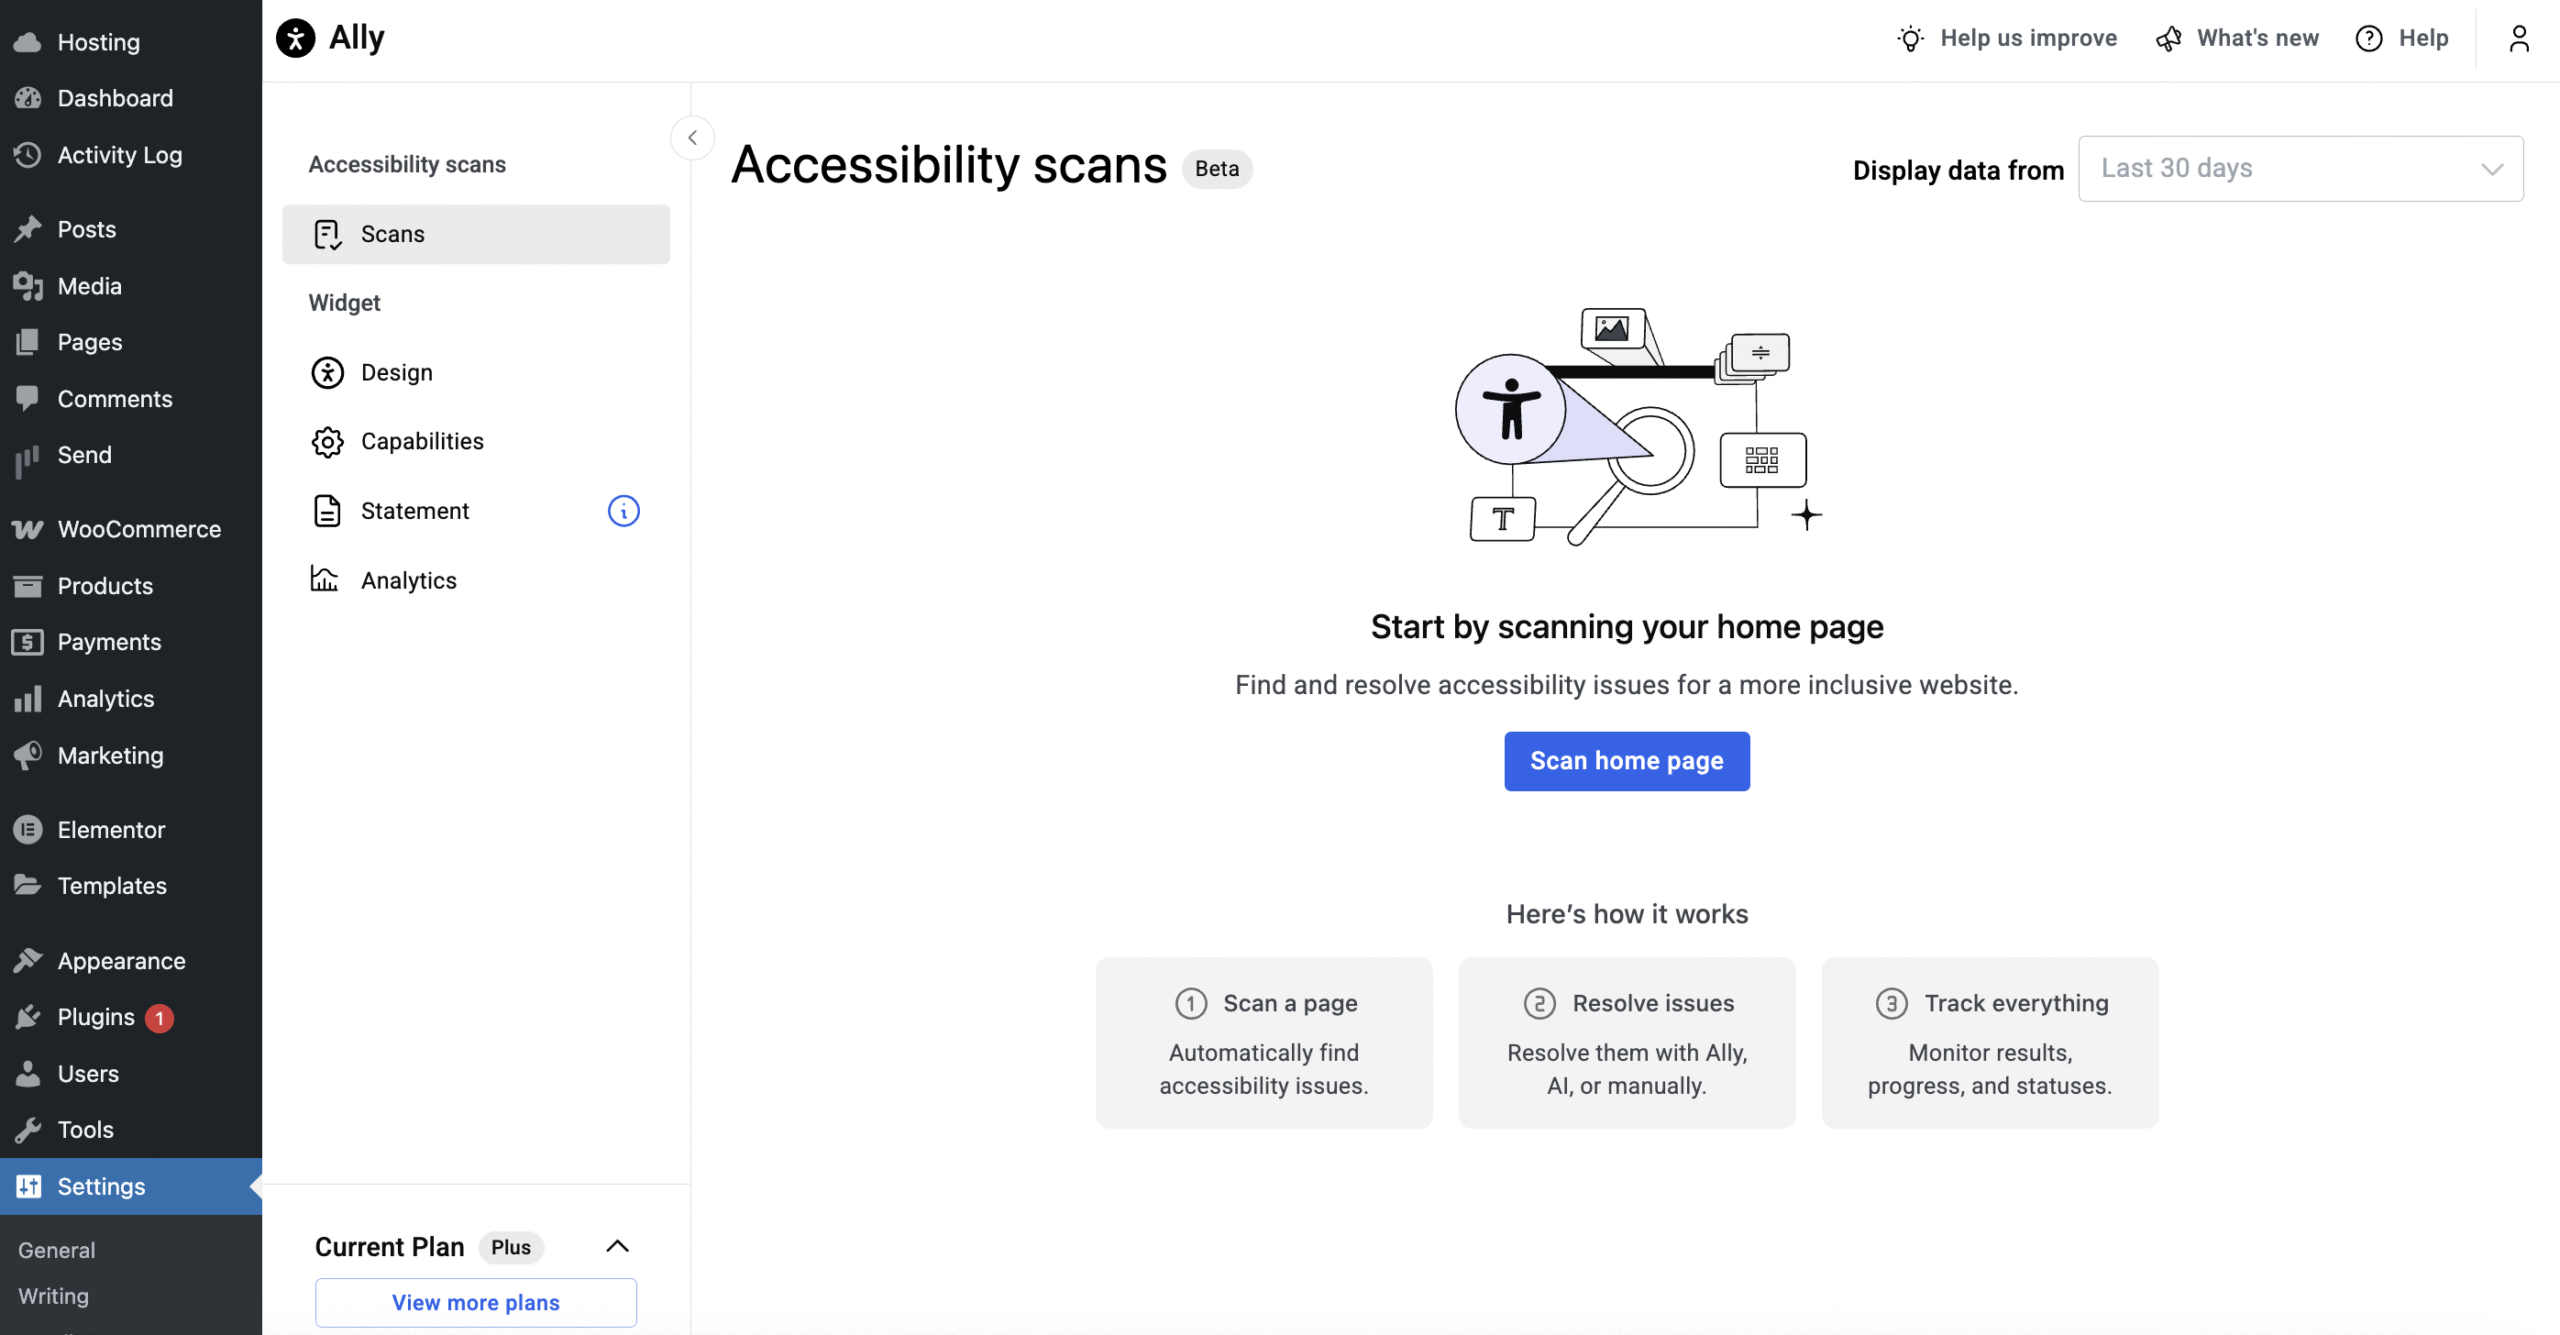
Task: Open the Last 30 days dropdown
Action: coord(2300,169)
